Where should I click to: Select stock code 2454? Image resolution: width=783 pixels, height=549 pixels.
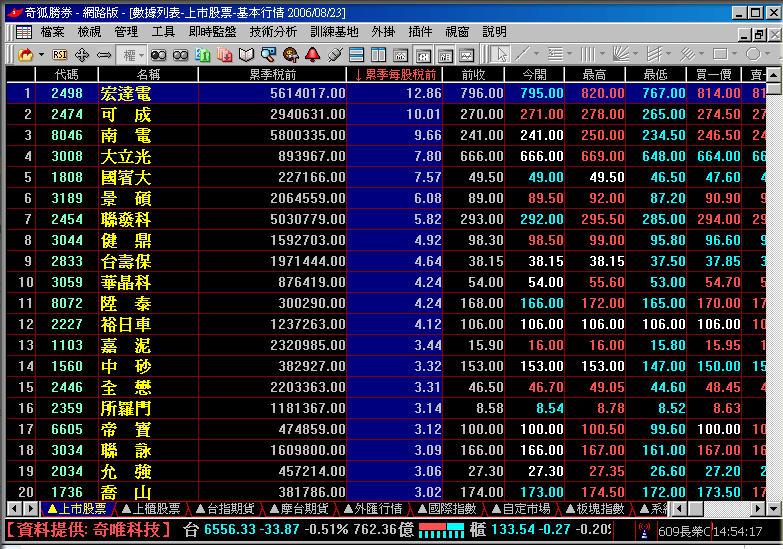(x=67, y=219)
